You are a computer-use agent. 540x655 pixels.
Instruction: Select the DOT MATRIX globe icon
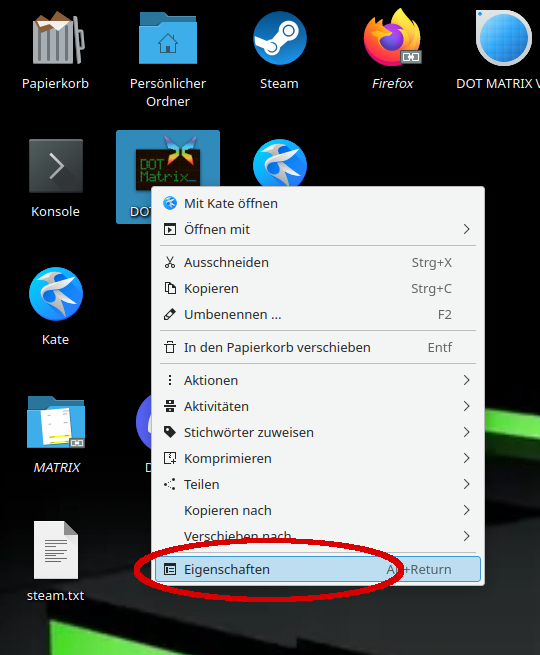pyautogui.click(x=504, y=38)
